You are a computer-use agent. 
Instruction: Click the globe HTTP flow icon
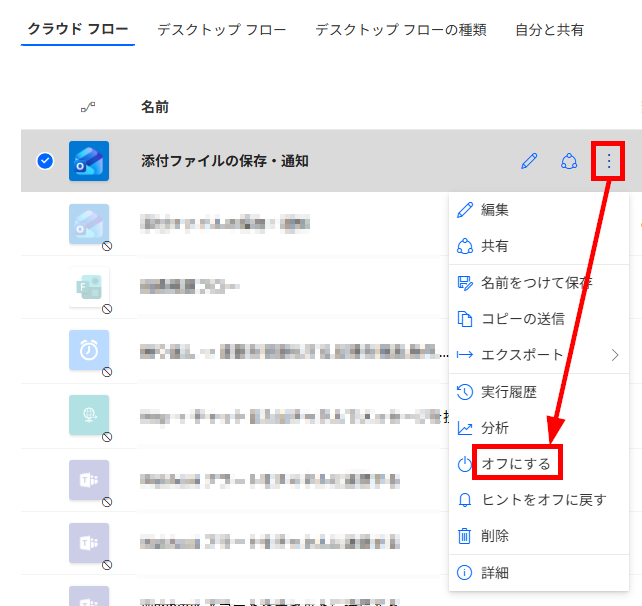click(x=89, y=415)
